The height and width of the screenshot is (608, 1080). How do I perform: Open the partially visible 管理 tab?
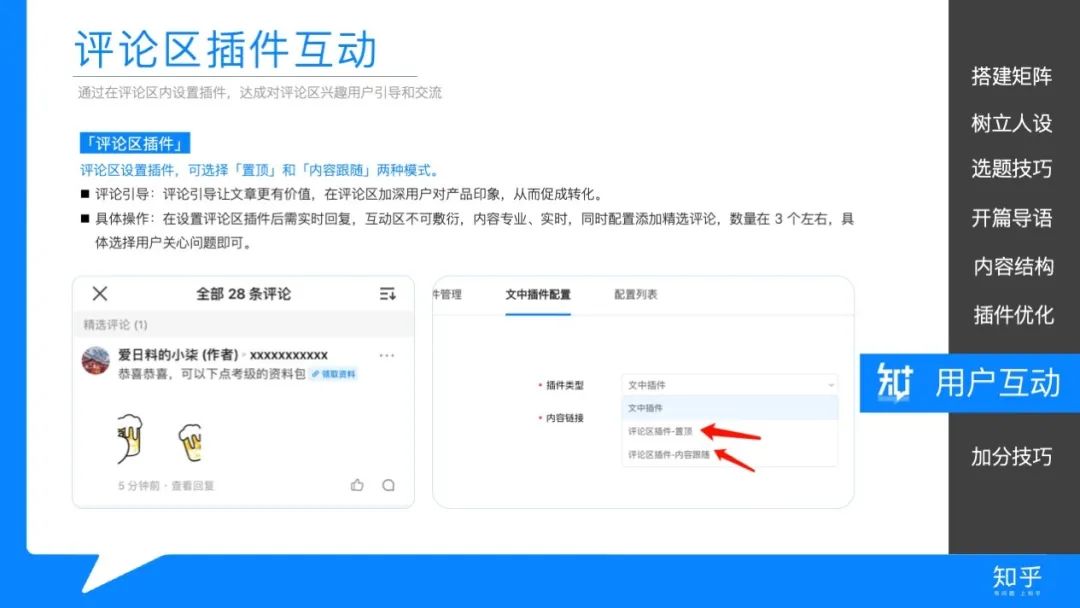448,295
